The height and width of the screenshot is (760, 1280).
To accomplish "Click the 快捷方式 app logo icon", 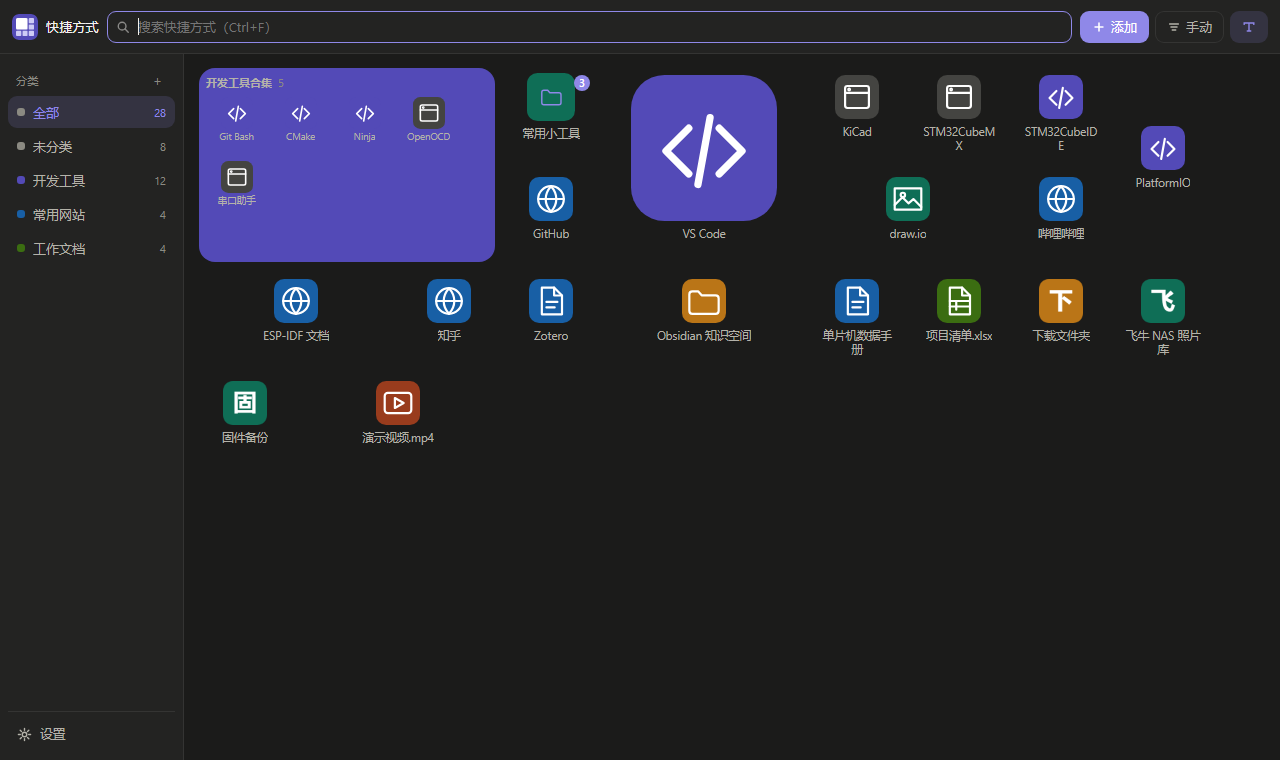I will pyautogui.click(x=25, y=27).
